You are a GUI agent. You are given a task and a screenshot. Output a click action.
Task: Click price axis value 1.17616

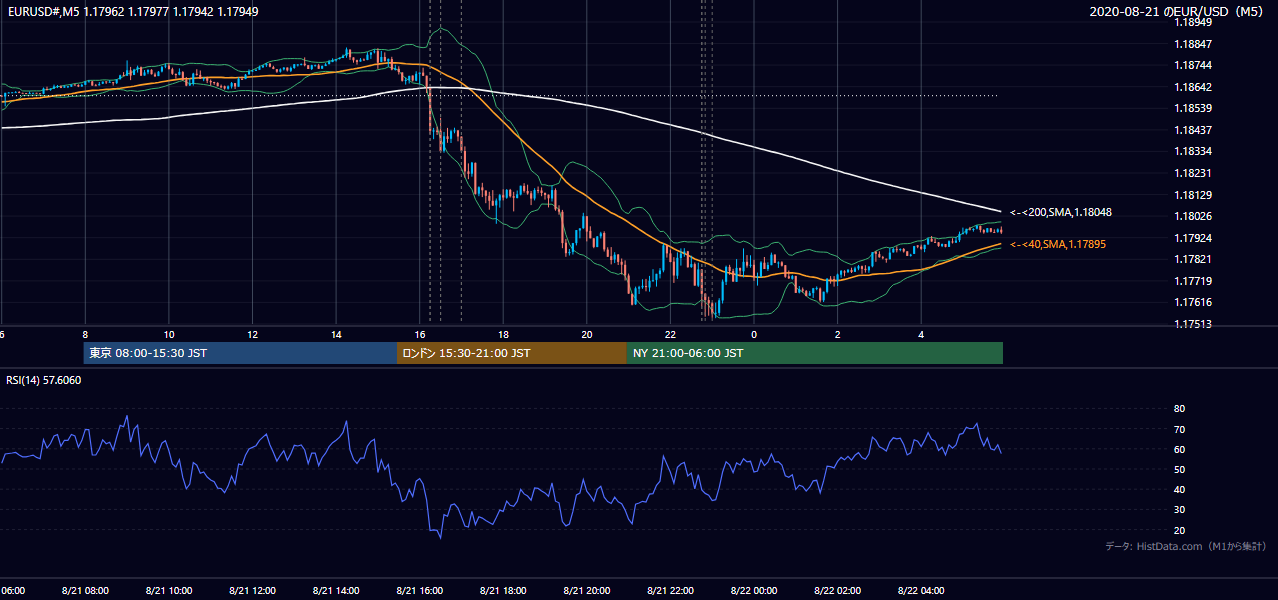(1193, 302)
